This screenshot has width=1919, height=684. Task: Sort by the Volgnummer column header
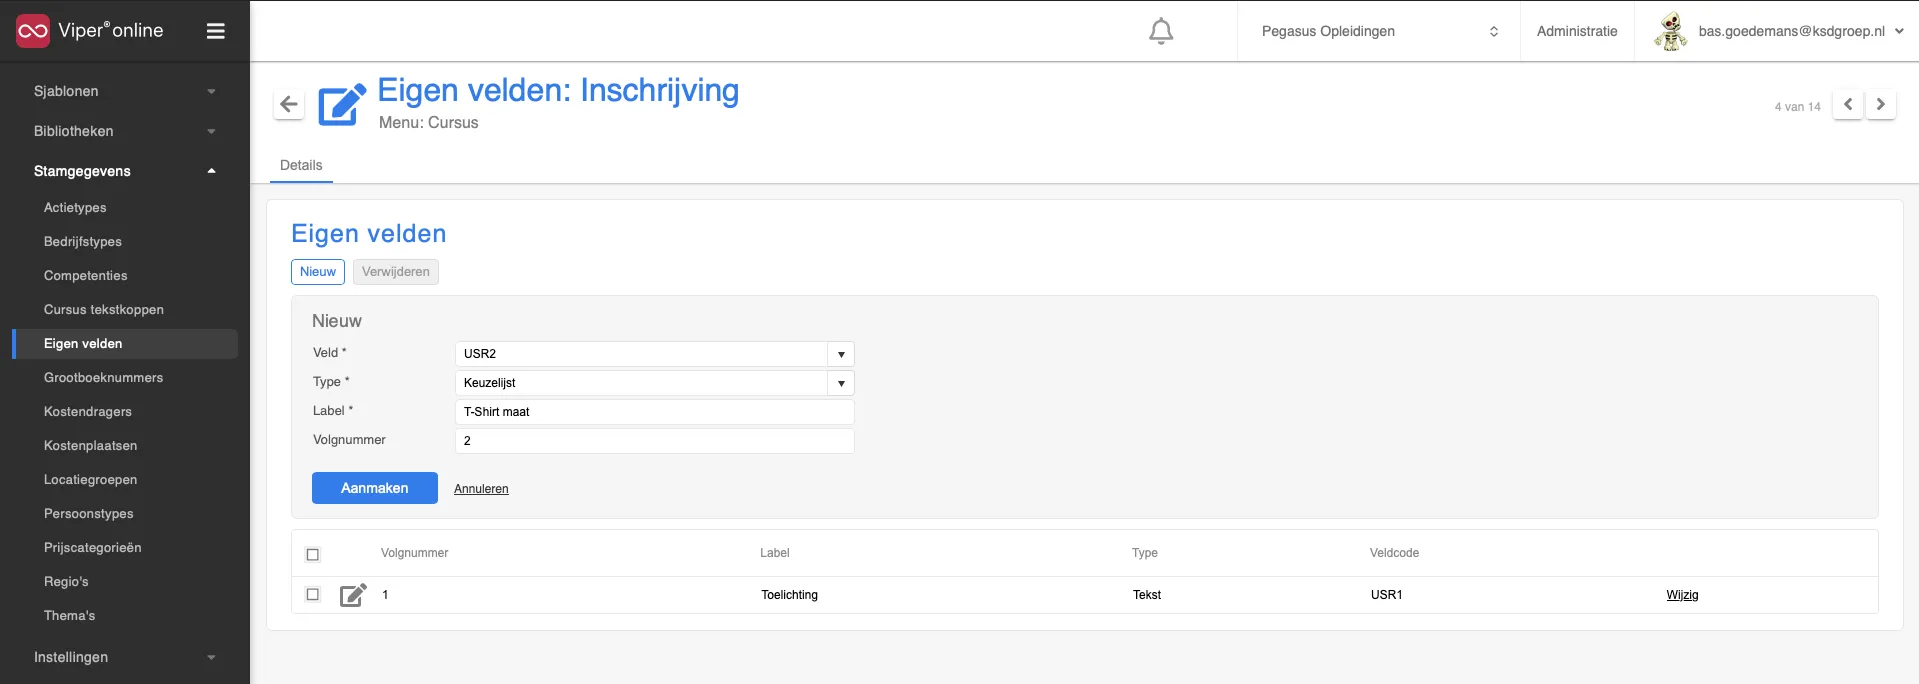tap(414, 553)
